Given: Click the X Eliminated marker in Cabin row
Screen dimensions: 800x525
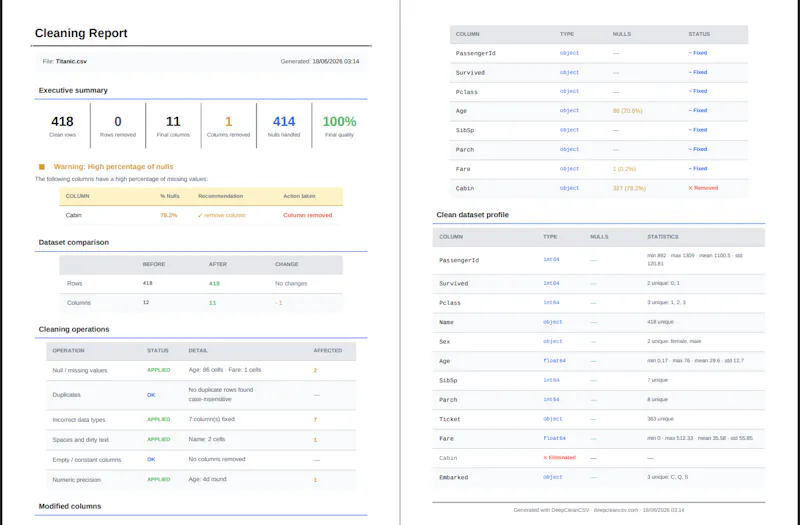Looking at the screenshot, I should (x=559, y=458).
